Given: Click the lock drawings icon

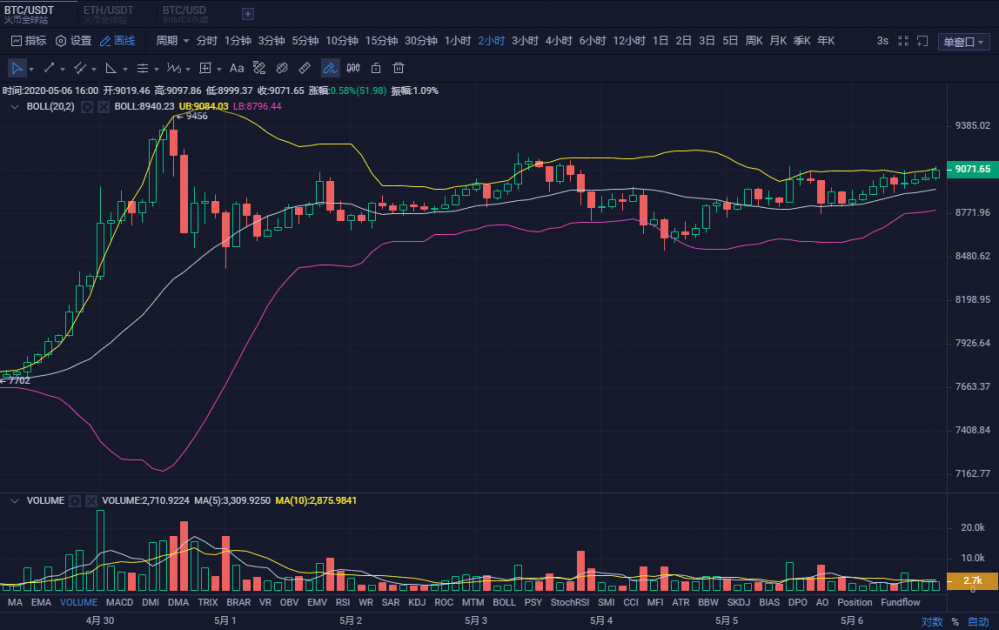Looking at the screenshot, I should pos(376,68).
